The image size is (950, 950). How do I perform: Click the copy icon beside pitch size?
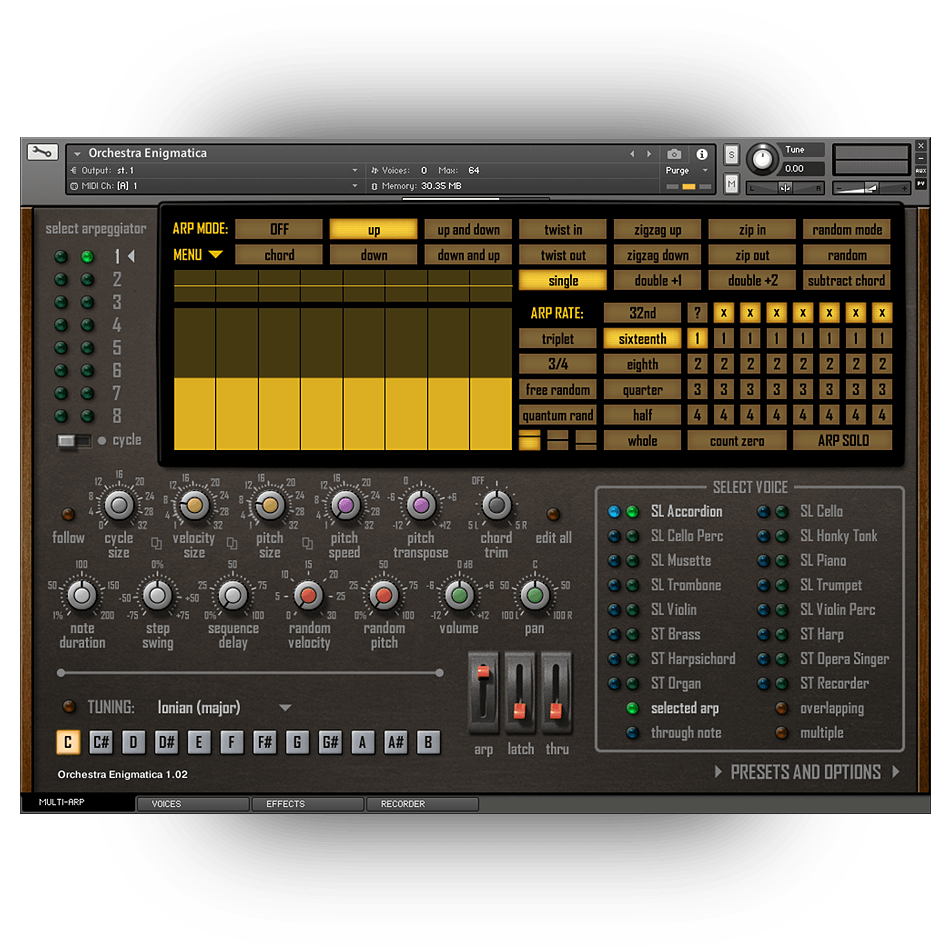pos(308,542)
